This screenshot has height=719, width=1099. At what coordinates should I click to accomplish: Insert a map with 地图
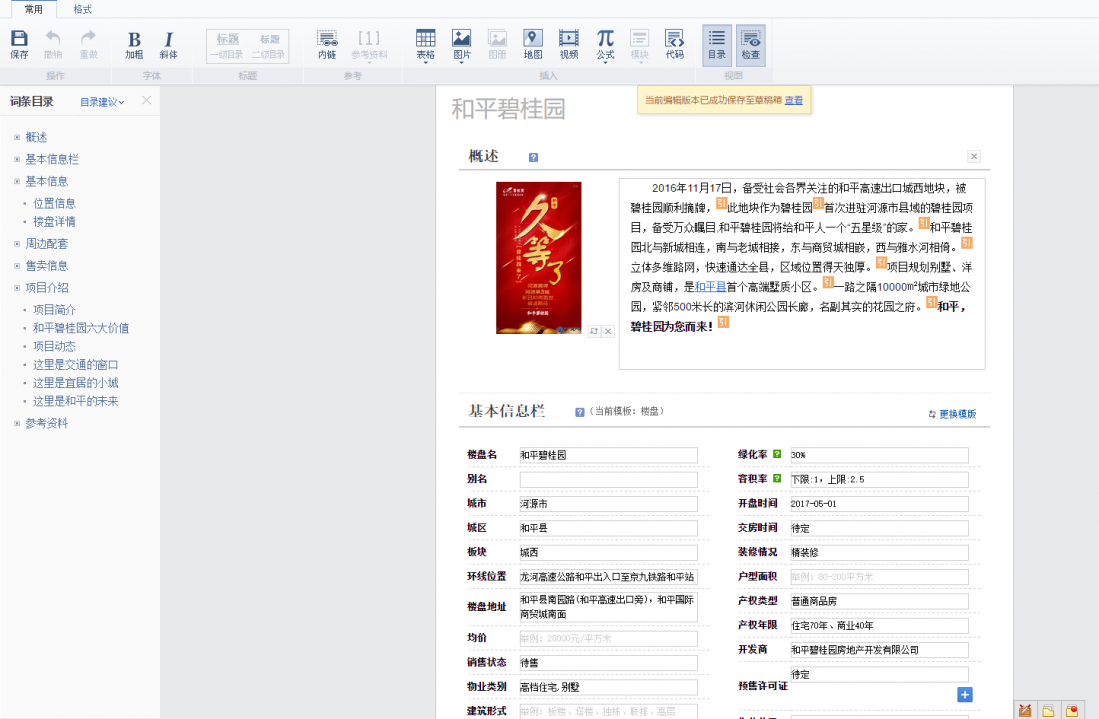533,44
